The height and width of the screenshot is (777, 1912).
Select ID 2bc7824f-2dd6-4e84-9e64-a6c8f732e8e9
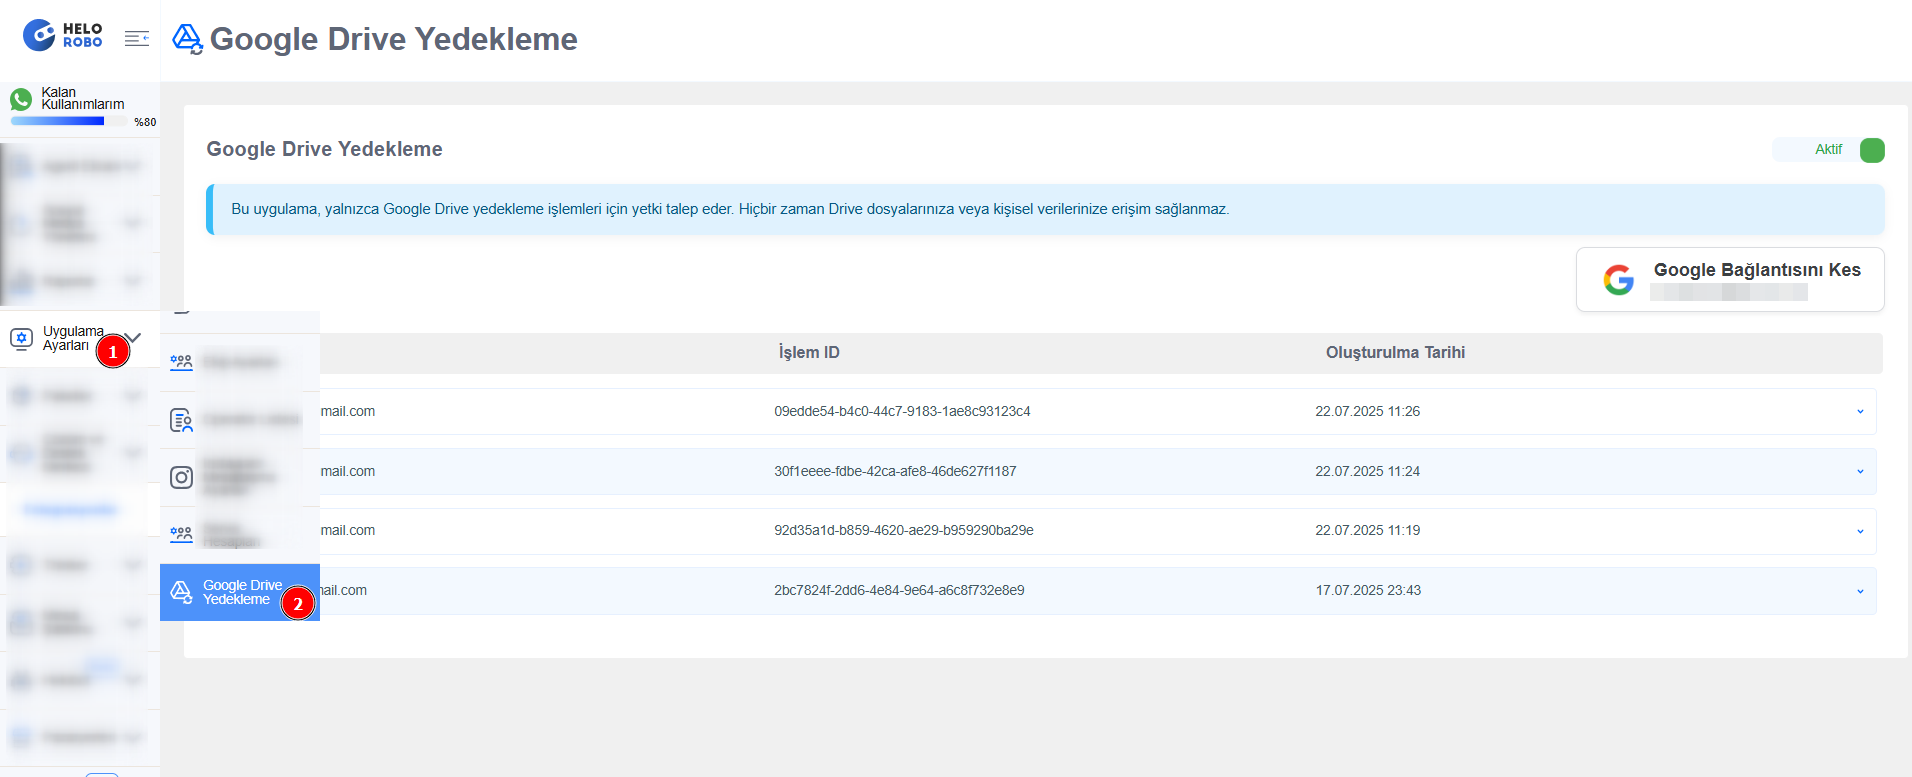click(899, 590)
